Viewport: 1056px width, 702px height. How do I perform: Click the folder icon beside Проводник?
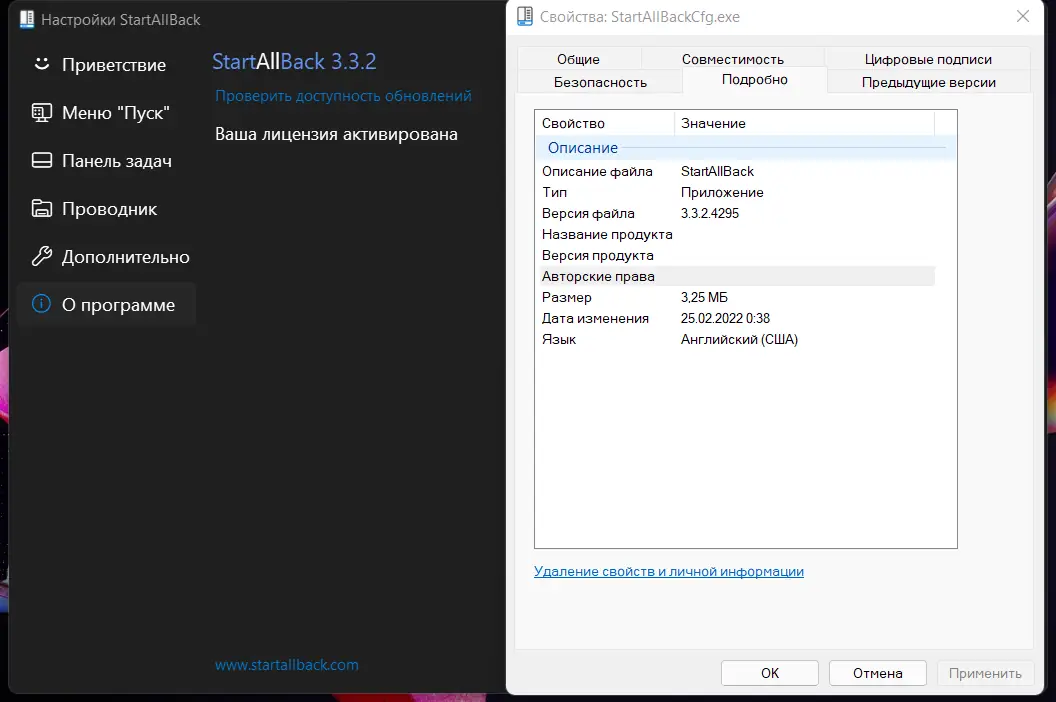(x=42, y=208)
